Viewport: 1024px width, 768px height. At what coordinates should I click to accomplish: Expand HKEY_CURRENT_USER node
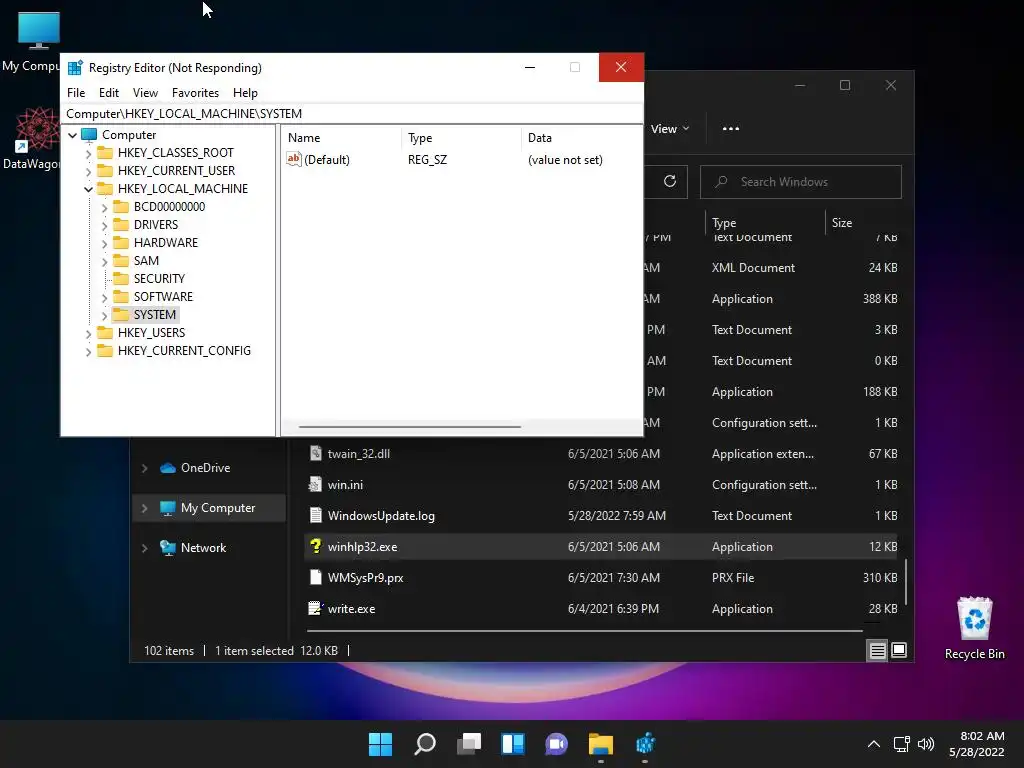coord(88,171)
